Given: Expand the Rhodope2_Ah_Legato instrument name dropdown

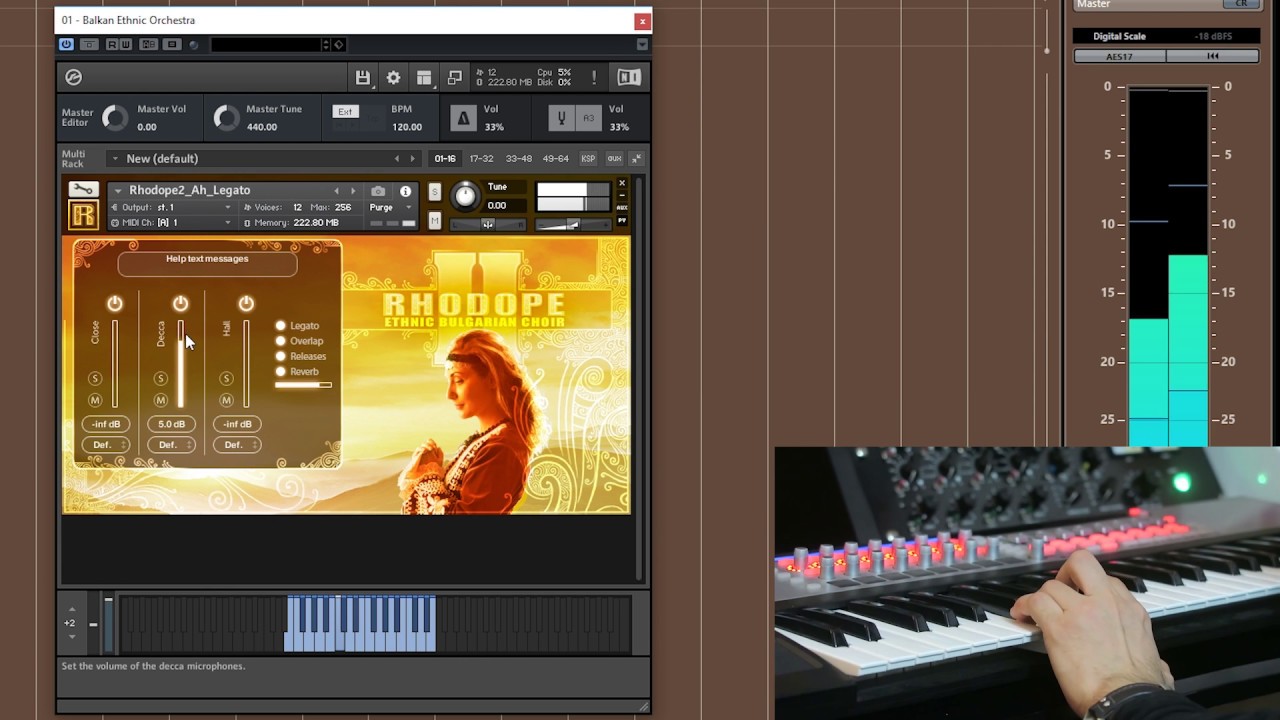Looking at the screenshot, I should click(117, 190).
